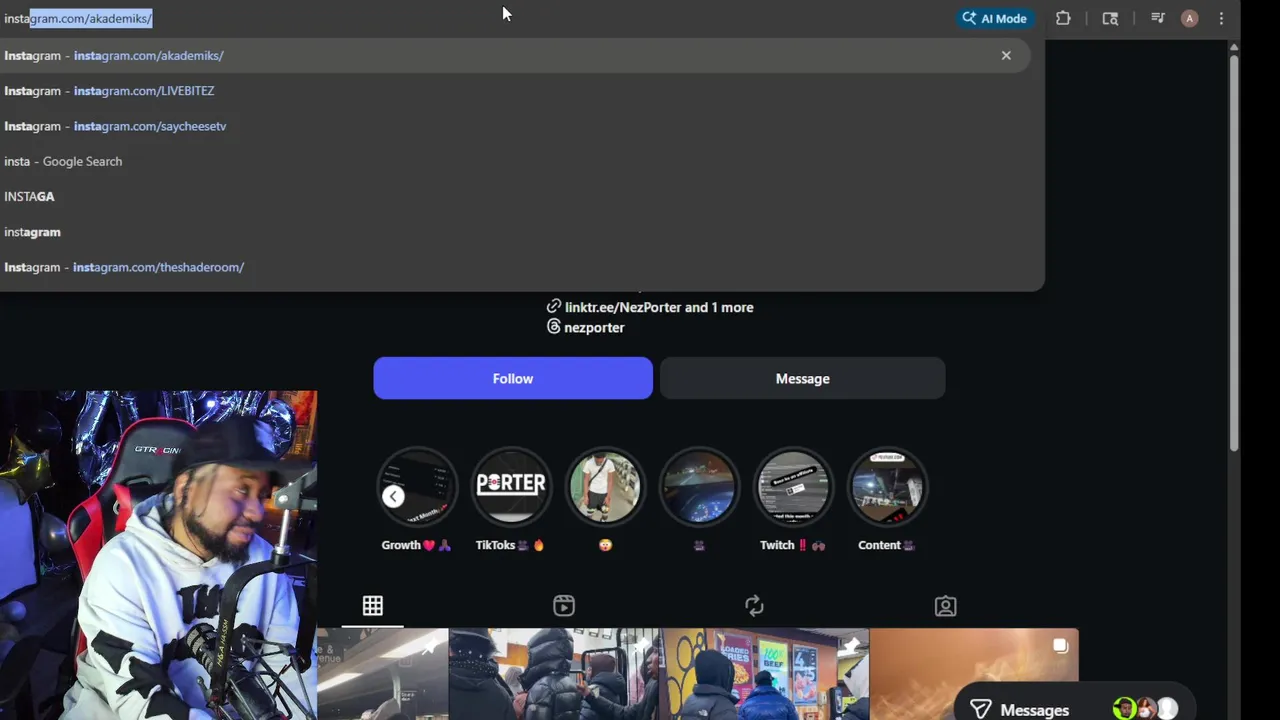Open the Chrome three-dot menu
The width and height of the screenshot is (1280, 720).
(x=1221, y=18)
